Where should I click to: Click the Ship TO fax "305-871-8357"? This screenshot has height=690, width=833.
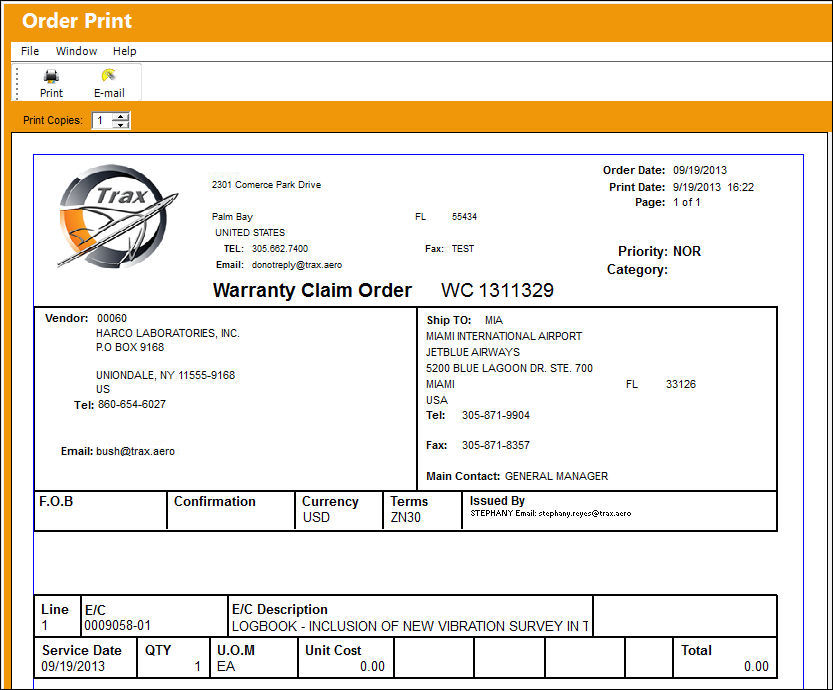pos(496,445)
